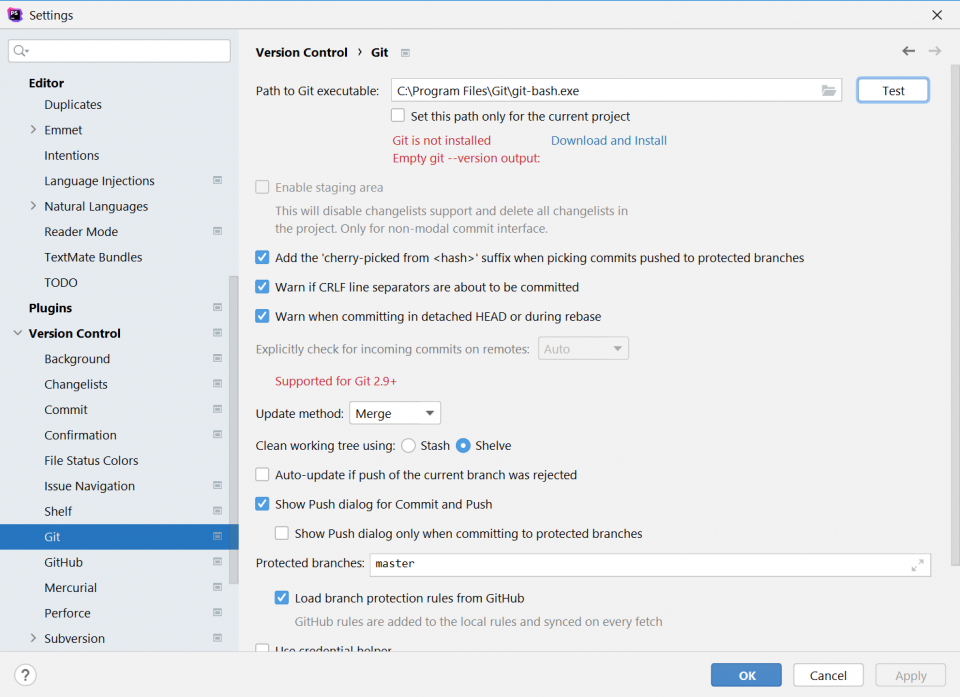Click the Download and Install link
The image size is (960, 697).
609,140
